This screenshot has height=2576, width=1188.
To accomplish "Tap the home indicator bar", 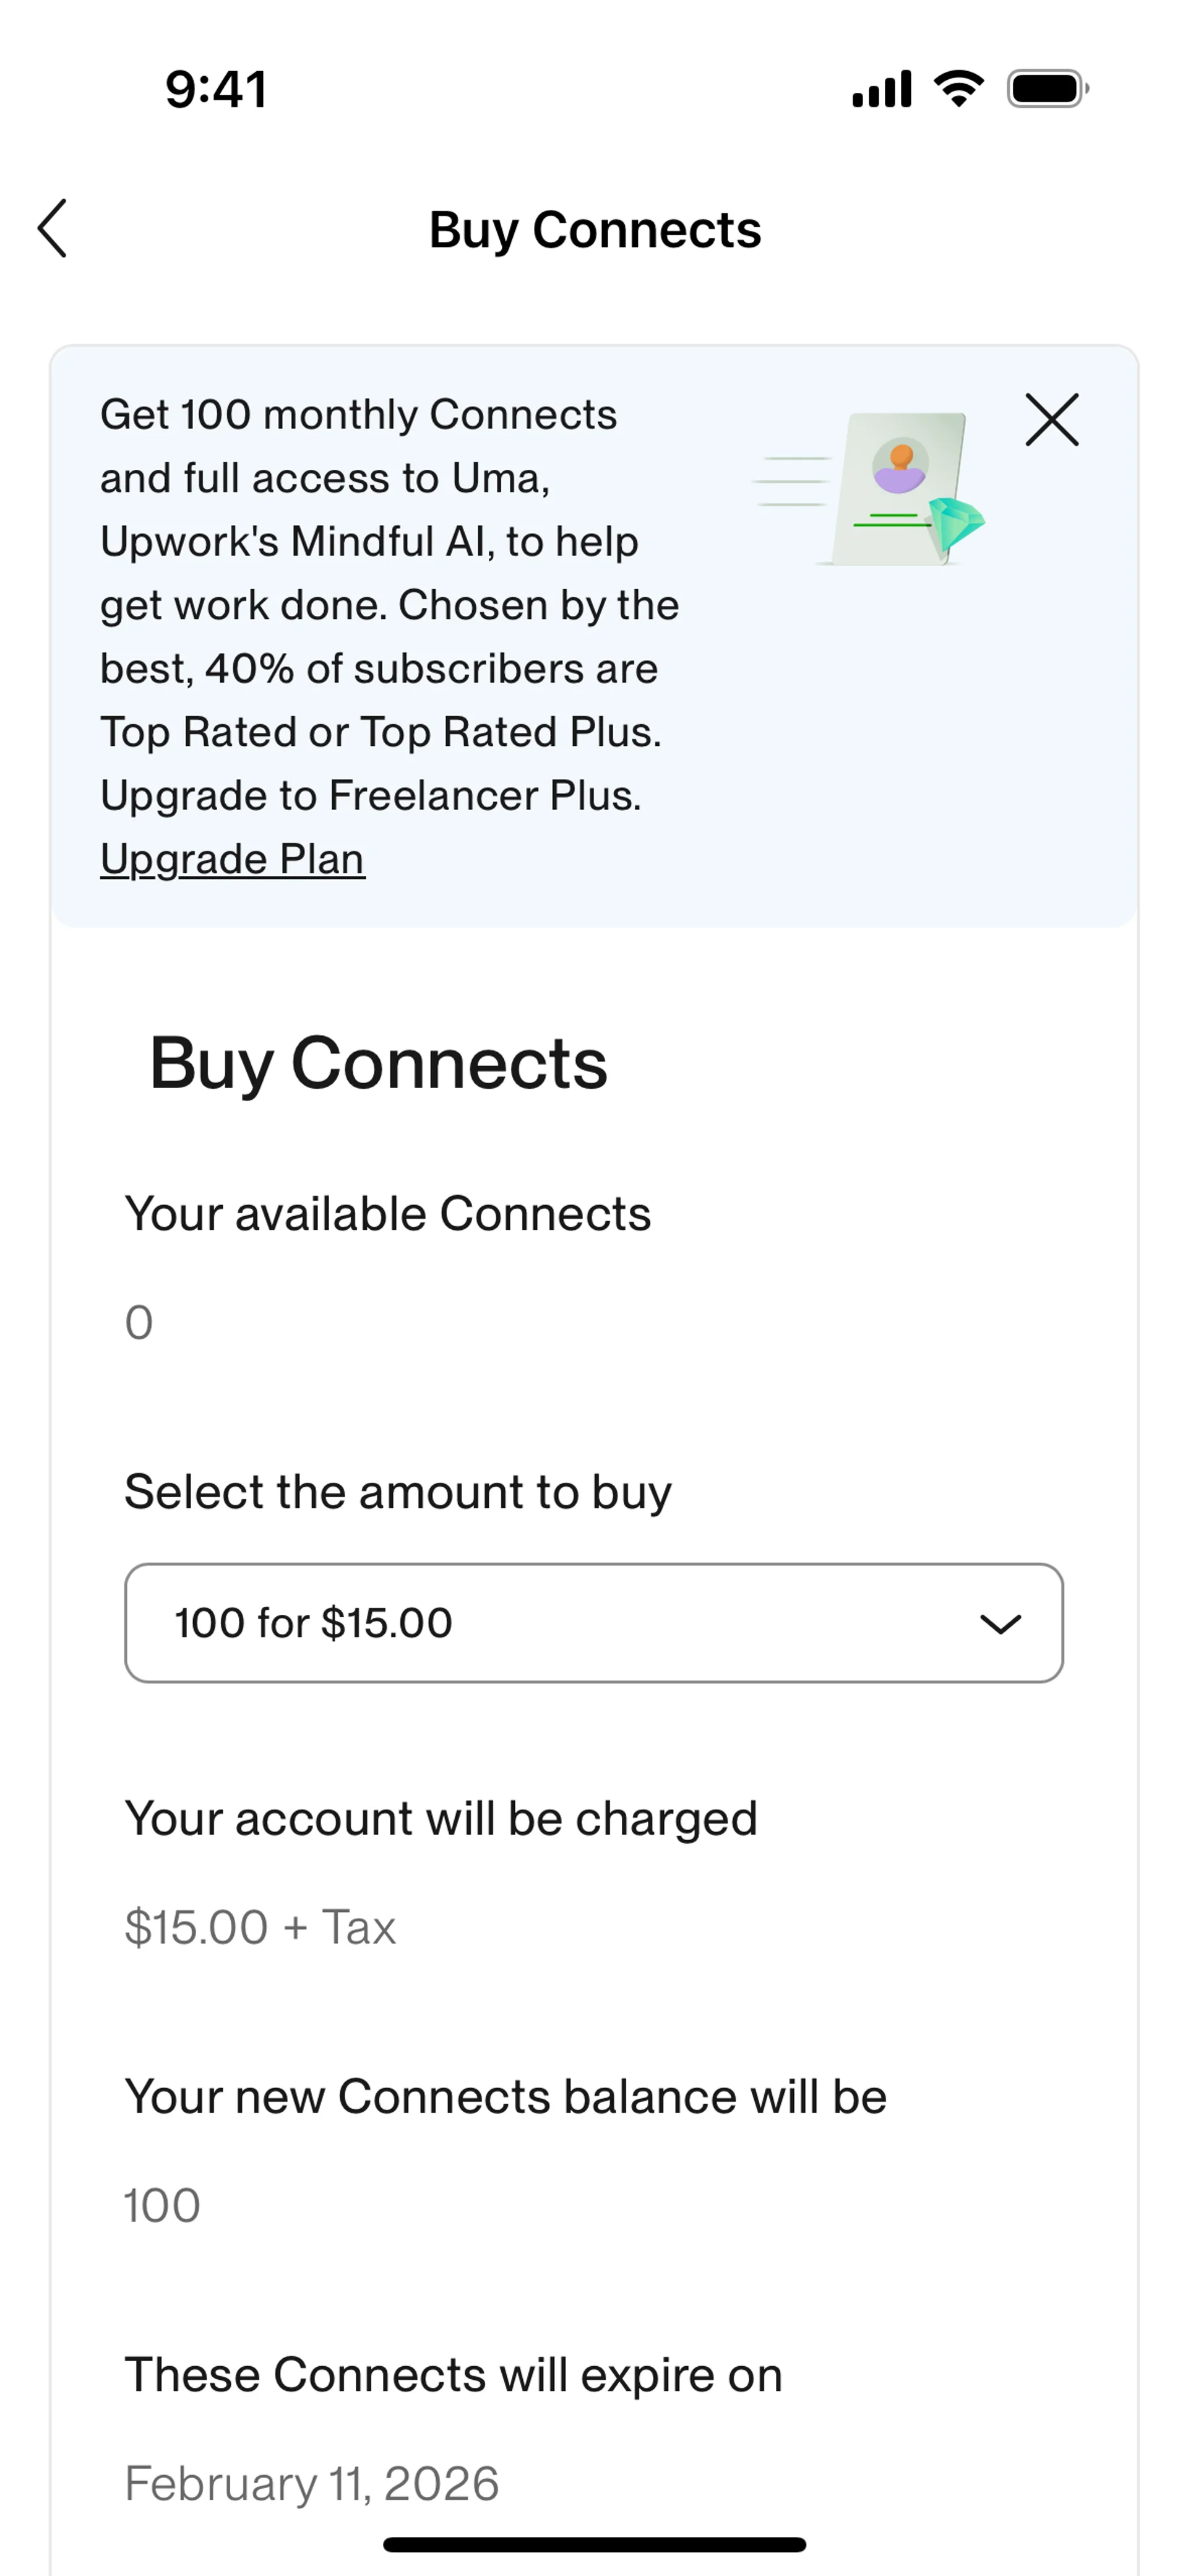I will pos(594,2544).
